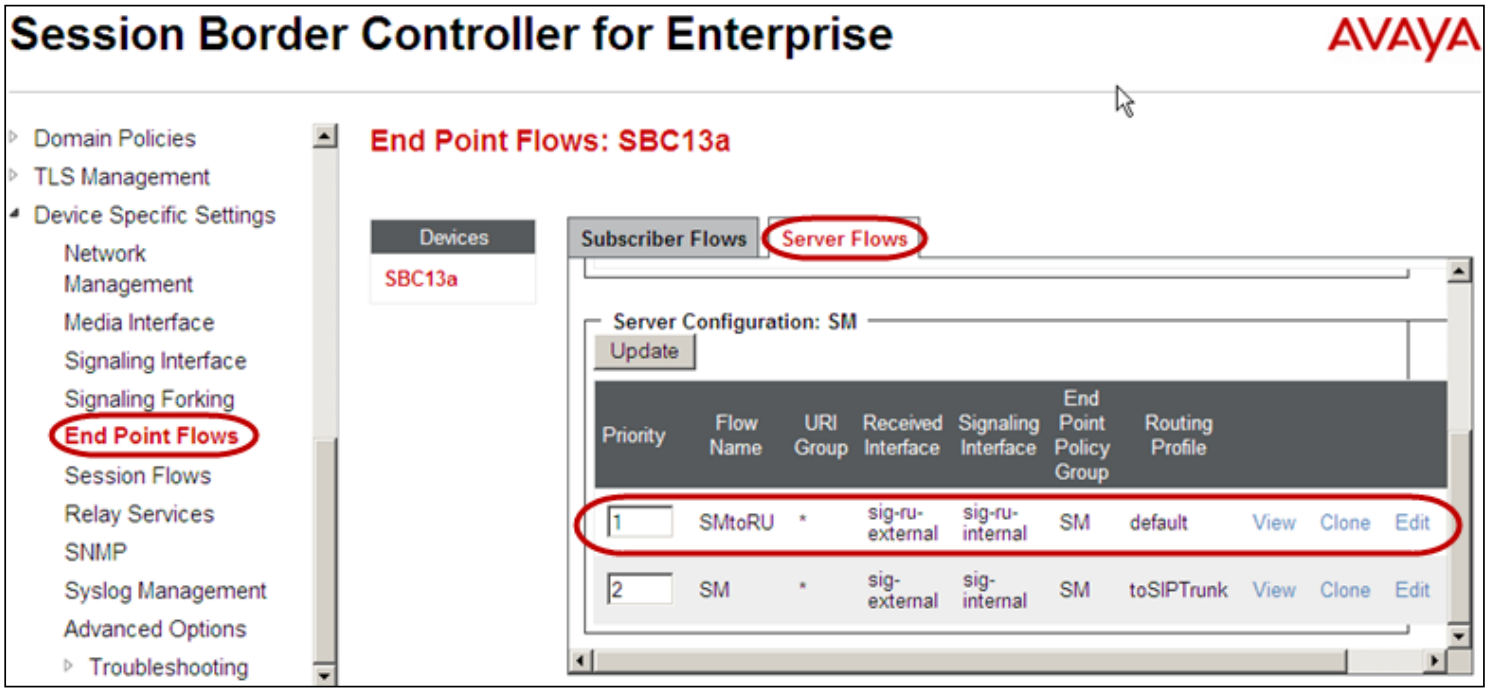
Task: Select the Server Flows tab
Action: click(x=844, y=239)
